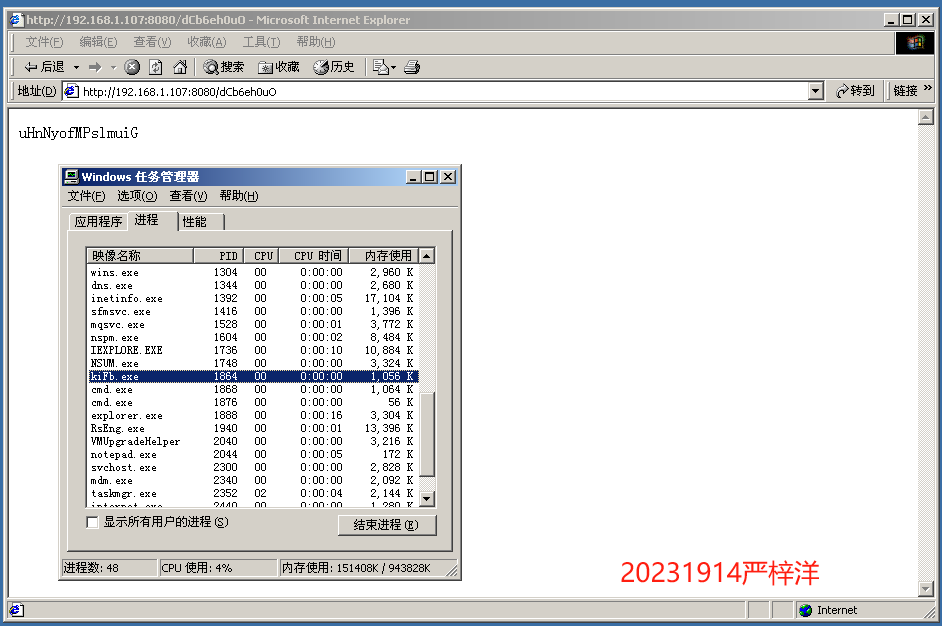Click the 搜索 search toolbar button
Image resolution: width=942 pixels, height=626 pixels.
pos(223,67)
